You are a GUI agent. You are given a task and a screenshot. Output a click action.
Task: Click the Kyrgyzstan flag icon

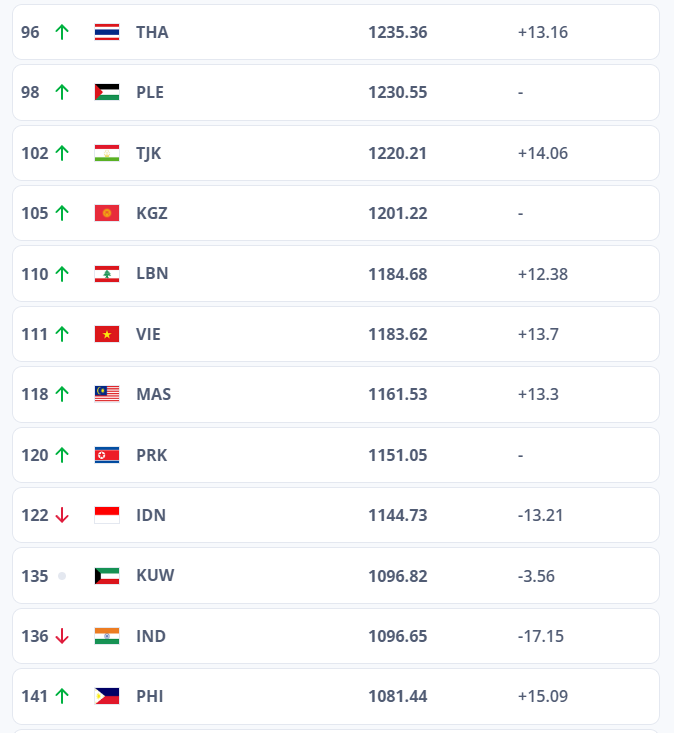[107, 213]
